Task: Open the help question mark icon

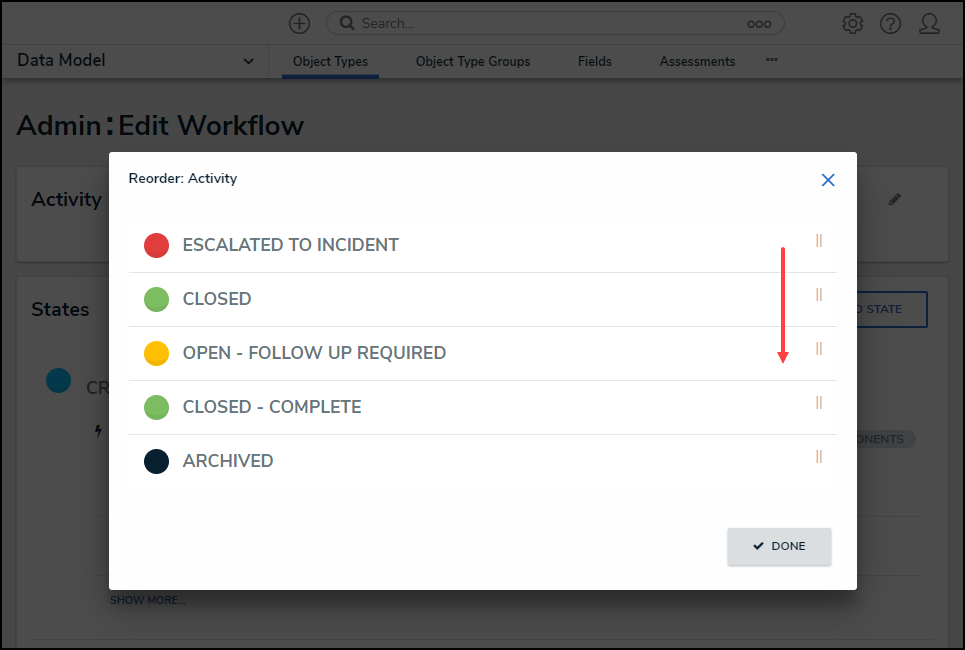Action: (x=890, y=23)
